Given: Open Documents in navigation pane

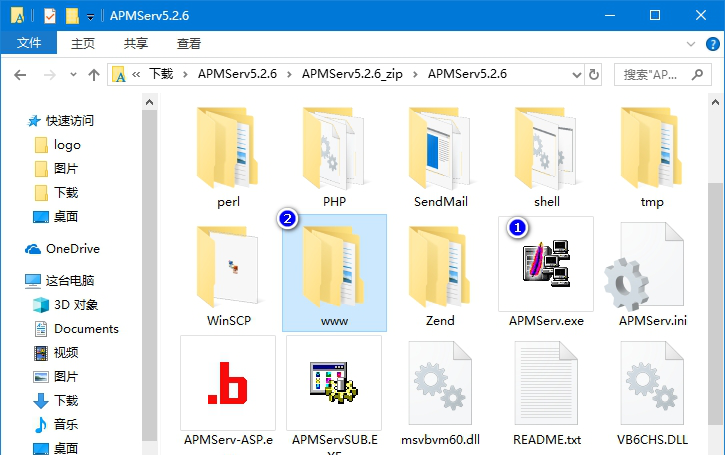Looking at the screenshot, I should click(77, 329).
